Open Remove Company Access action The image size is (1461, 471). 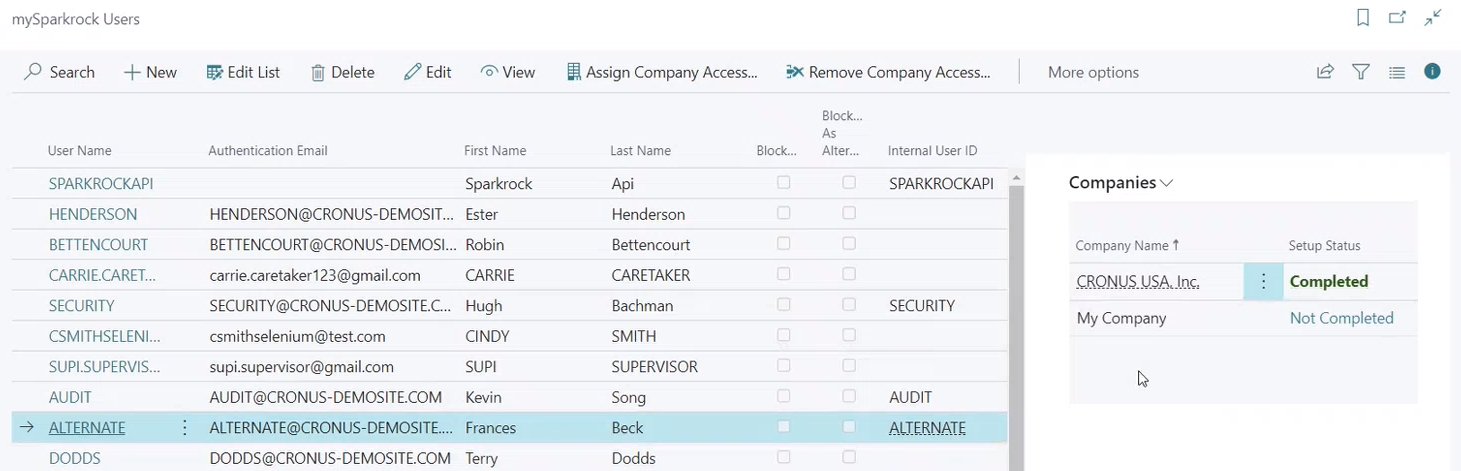click(x=888, y=72)
